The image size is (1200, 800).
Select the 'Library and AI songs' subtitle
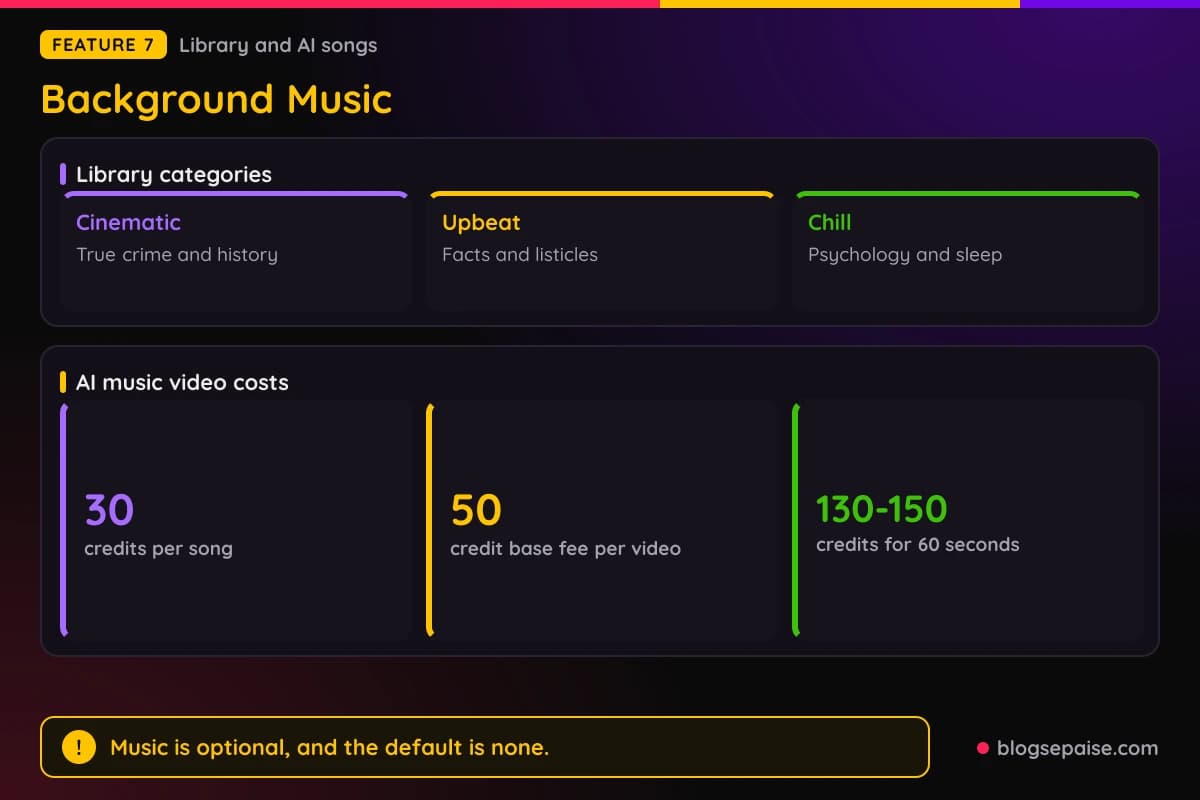click(x=278, y=45)
